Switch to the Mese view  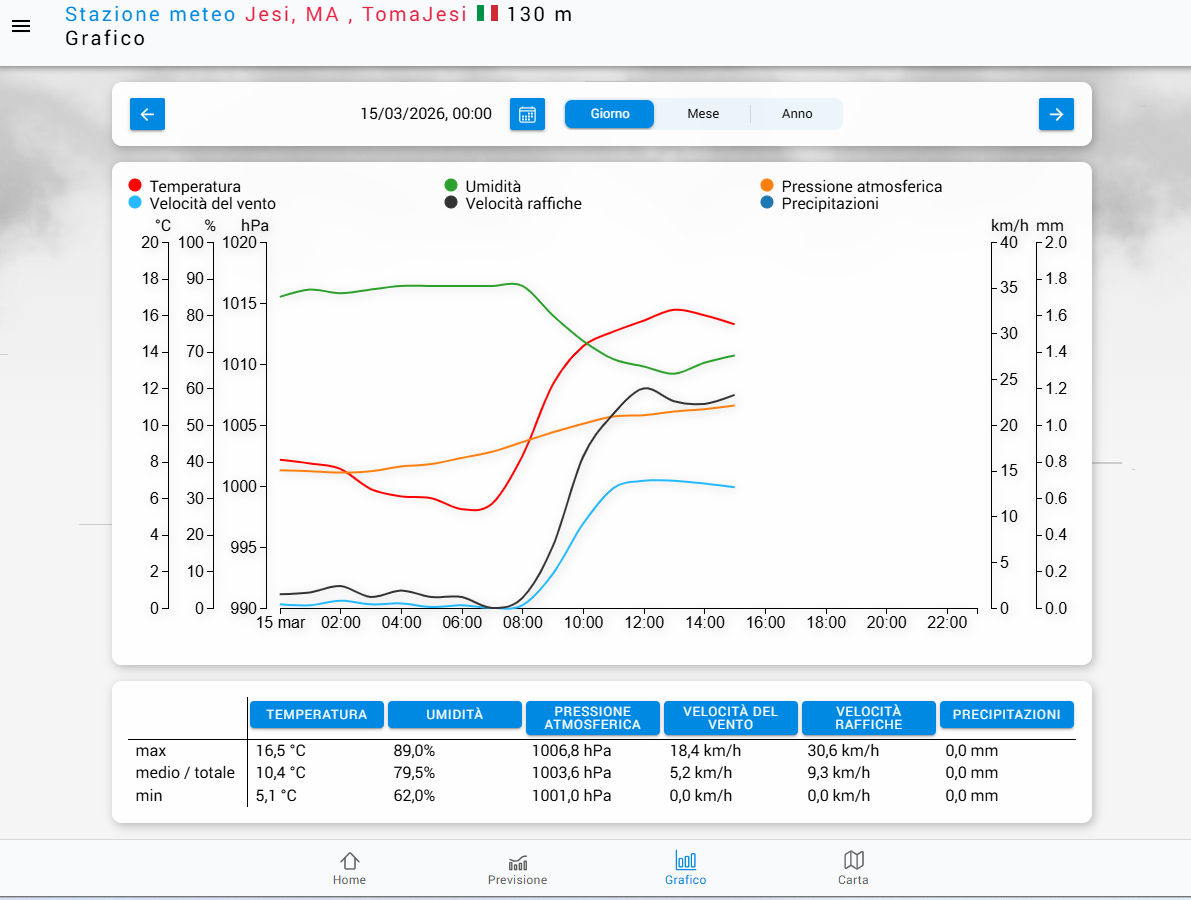click(x=703, y=114)
